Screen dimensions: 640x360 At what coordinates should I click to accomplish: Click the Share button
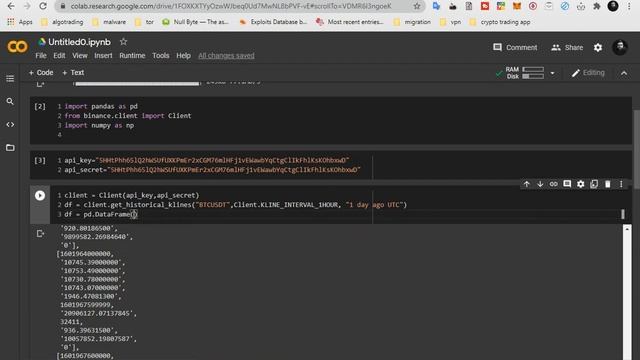(x=567, y=47)
